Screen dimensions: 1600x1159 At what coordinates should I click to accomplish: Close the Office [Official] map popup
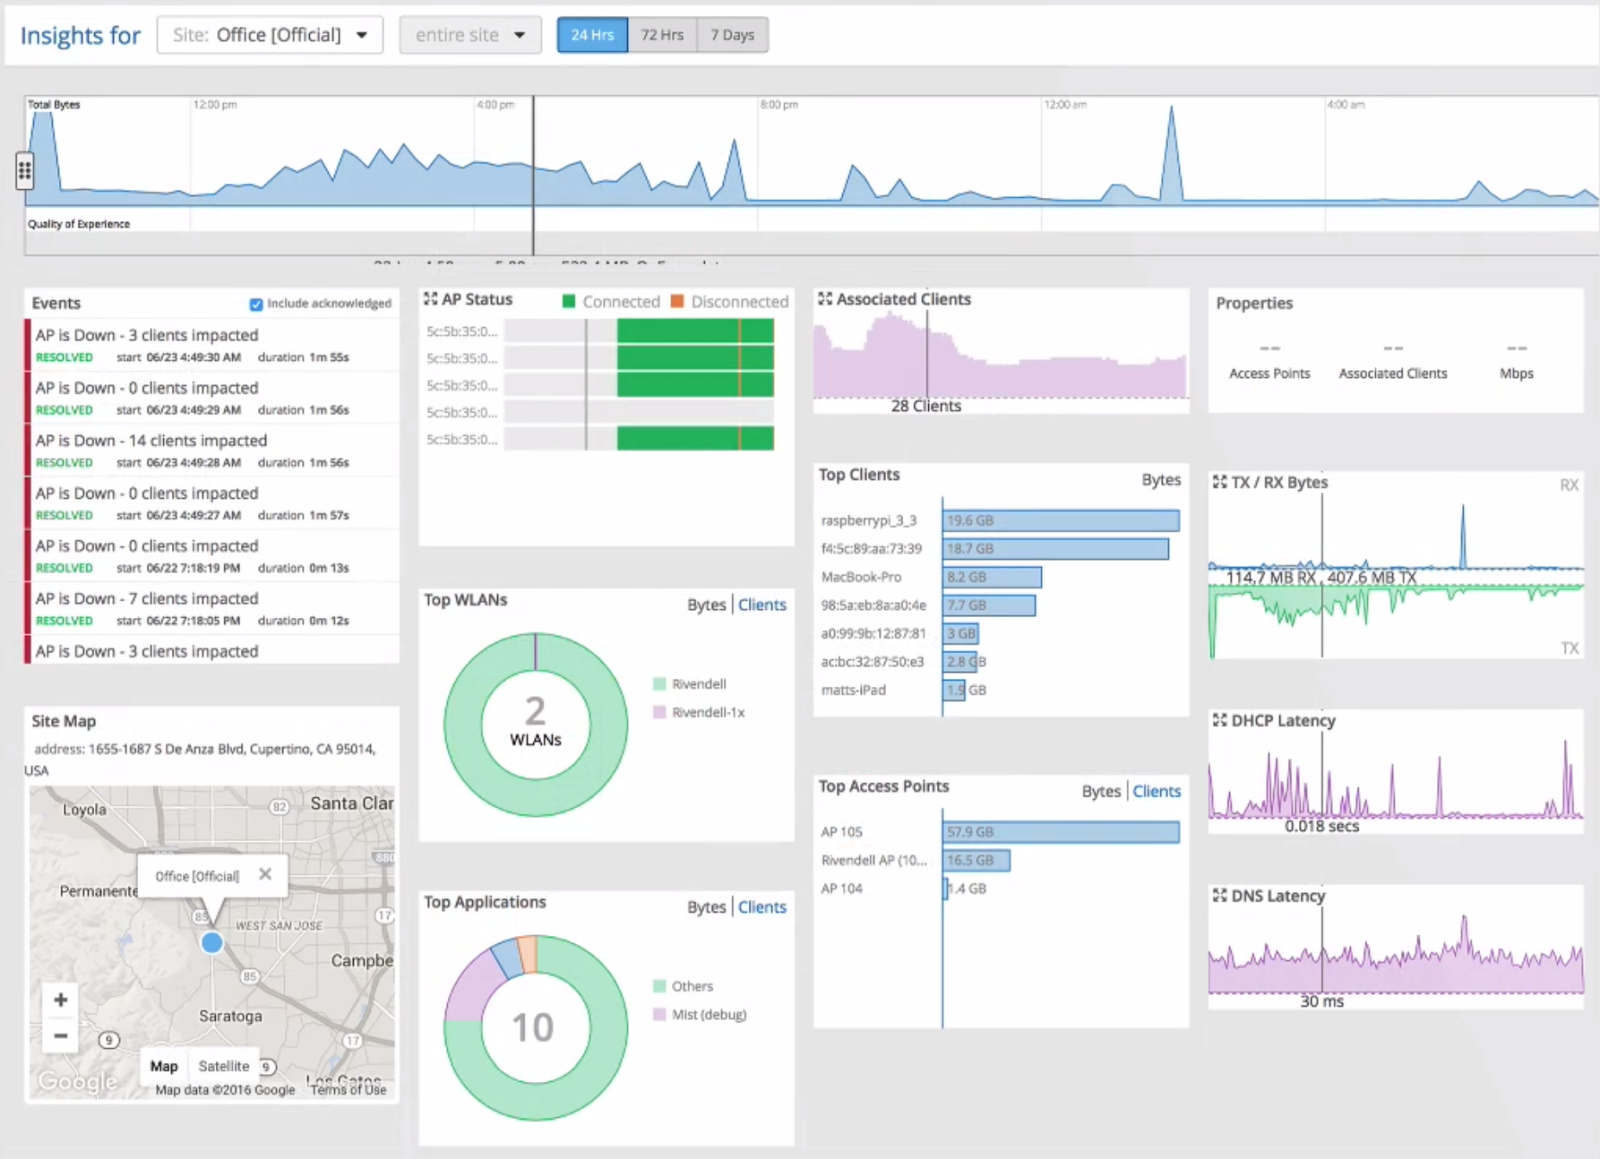[265, 874]
